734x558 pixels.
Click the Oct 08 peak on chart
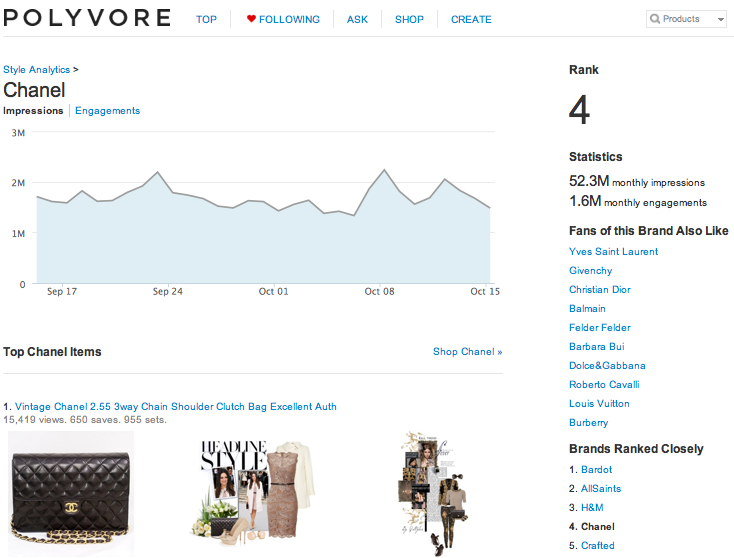pos(385,170)
